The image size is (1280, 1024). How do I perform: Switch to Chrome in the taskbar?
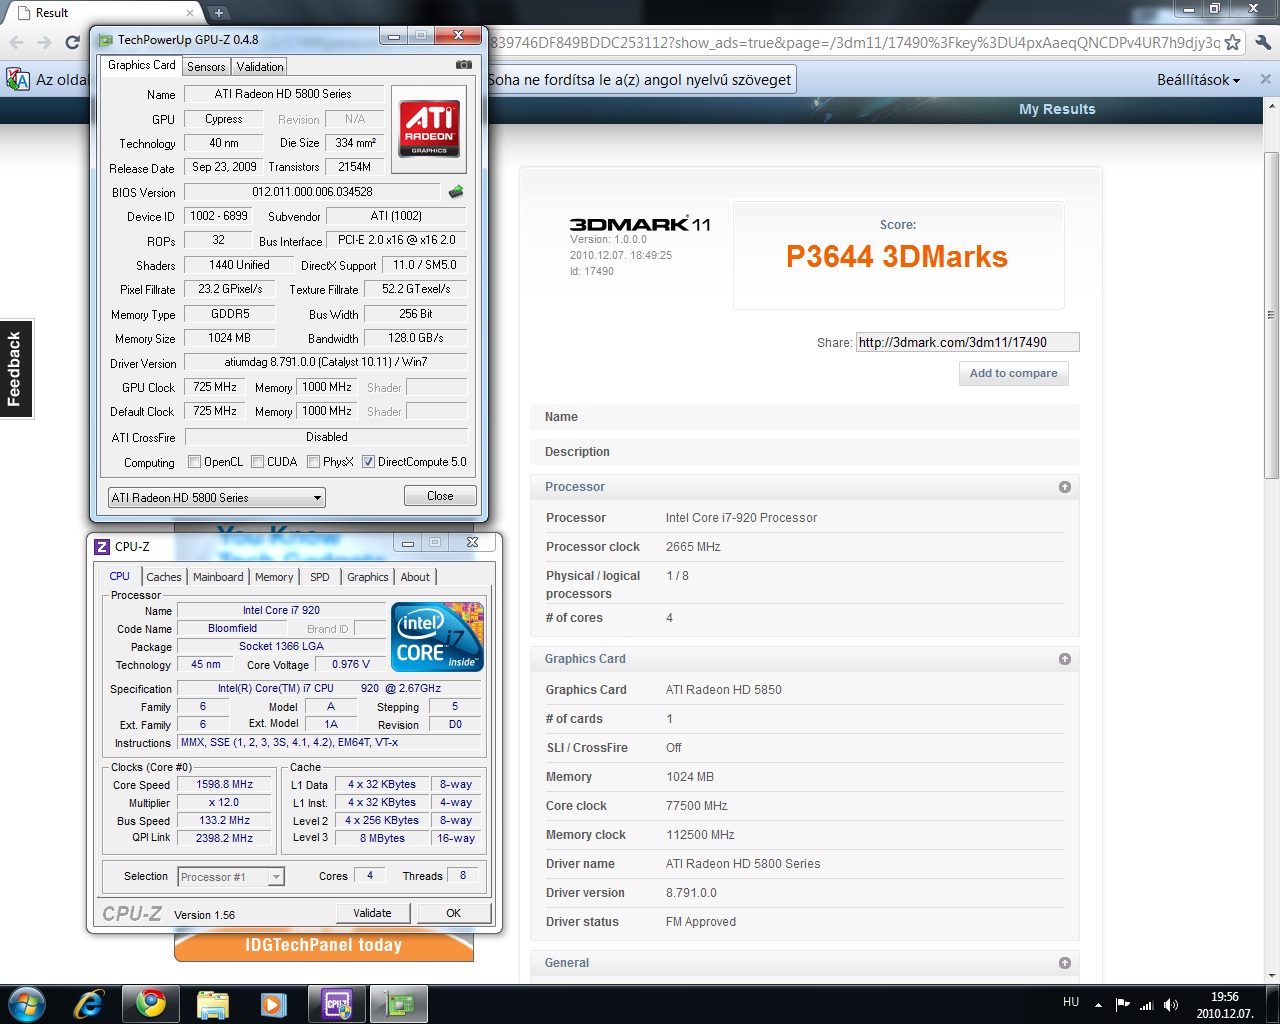pyautogui.click(x=151, y=1004)
